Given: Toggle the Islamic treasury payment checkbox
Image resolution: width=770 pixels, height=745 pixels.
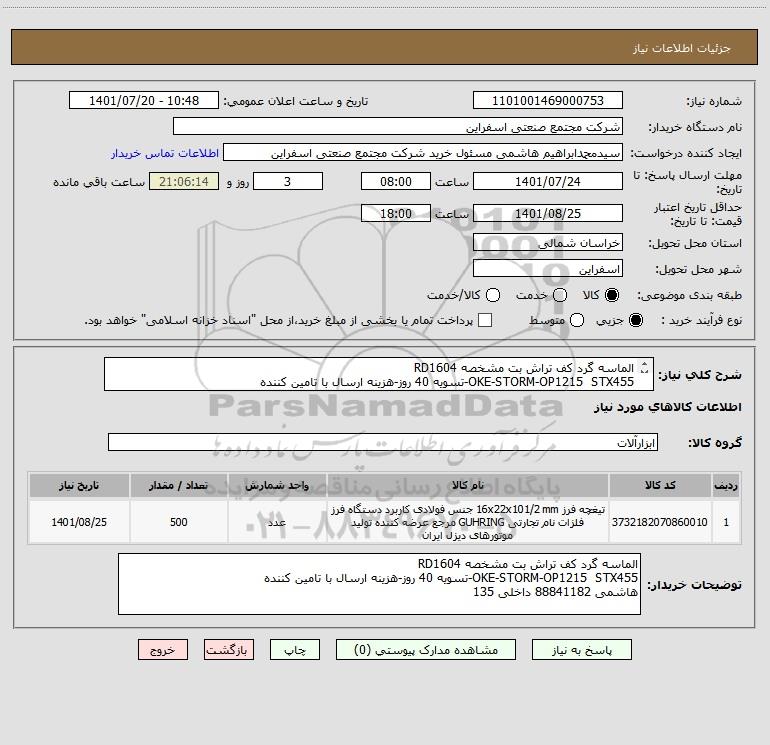Looking at the screenshot, I should point(485,320).
